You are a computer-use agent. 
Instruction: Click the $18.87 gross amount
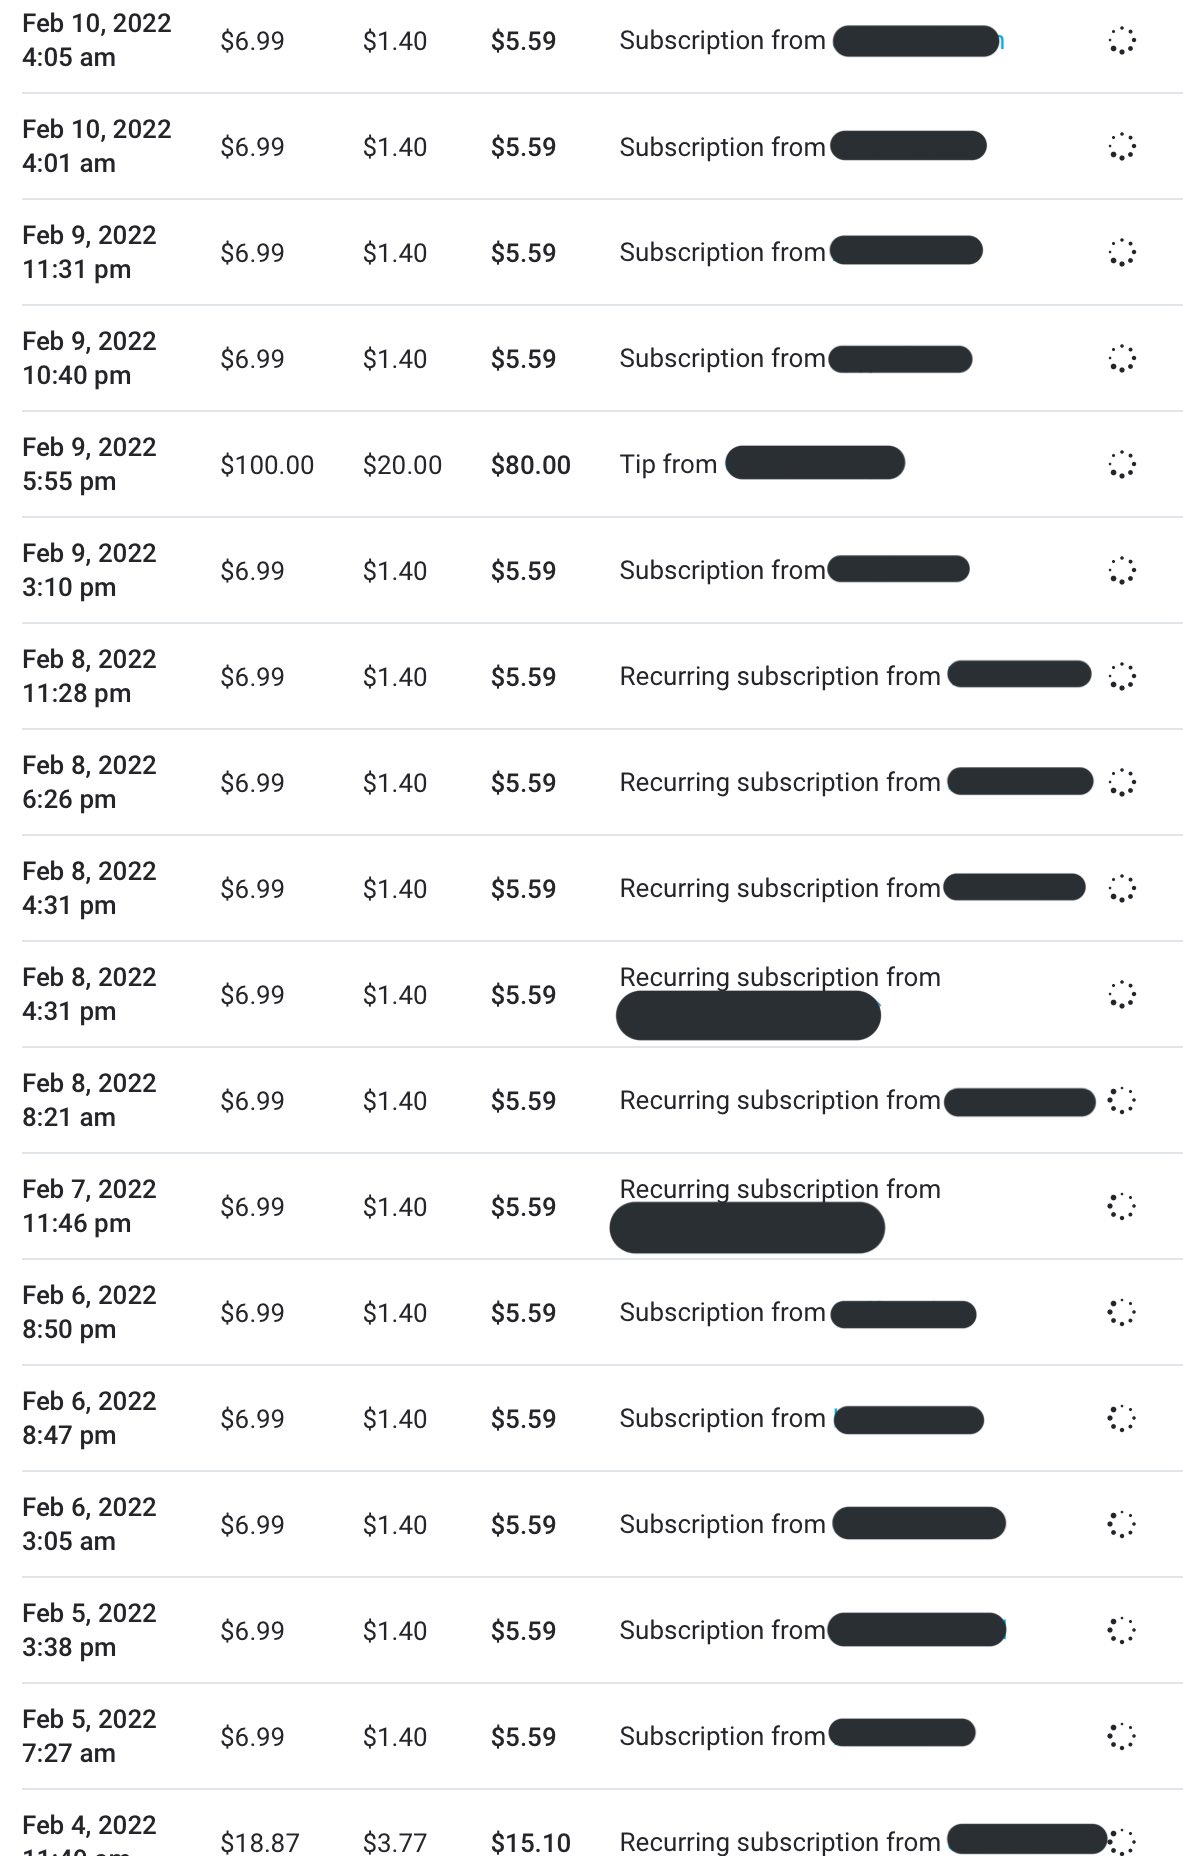260,1842
